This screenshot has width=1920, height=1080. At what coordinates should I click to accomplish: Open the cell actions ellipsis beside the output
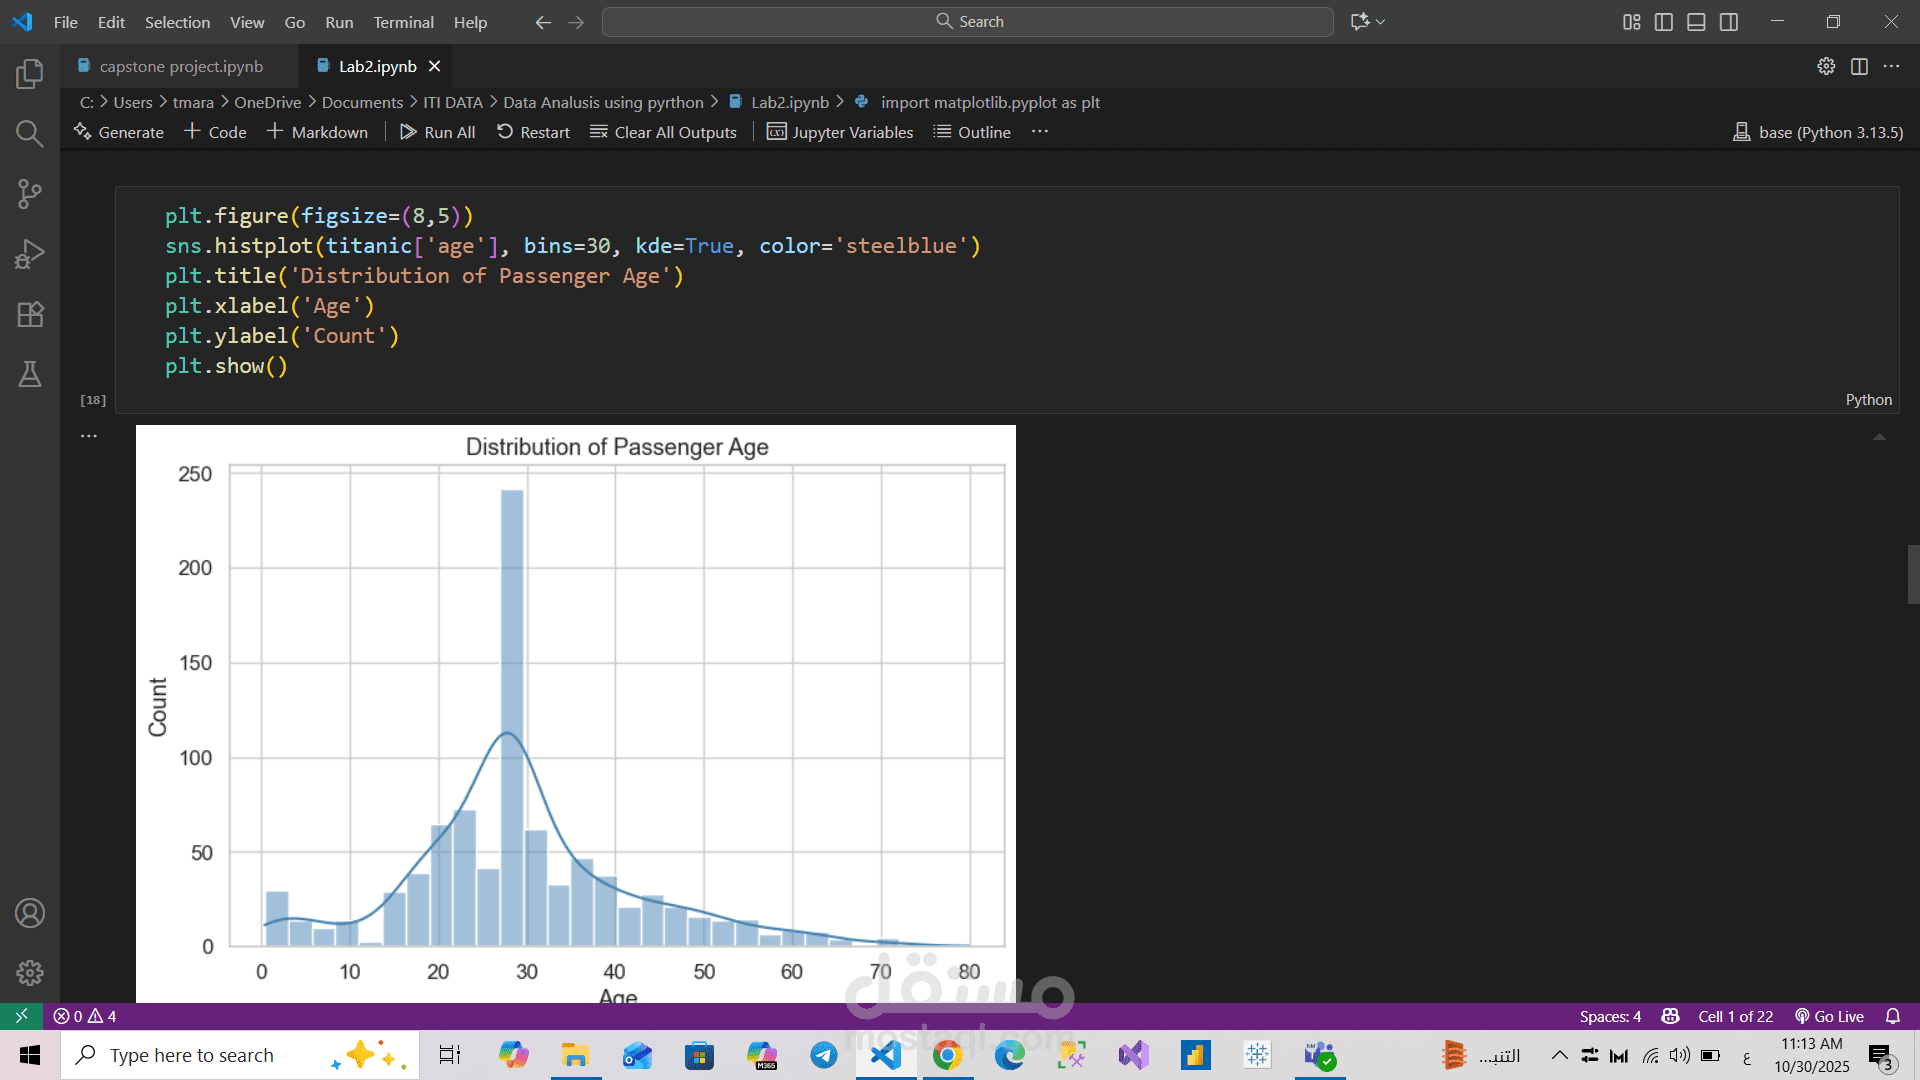point(89,434)
